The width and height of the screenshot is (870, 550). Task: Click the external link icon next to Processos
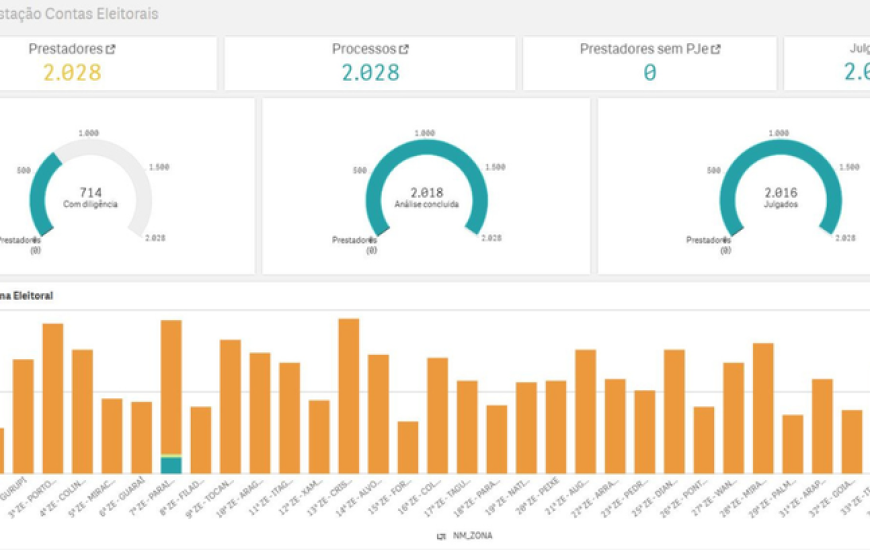click(404, 49)
